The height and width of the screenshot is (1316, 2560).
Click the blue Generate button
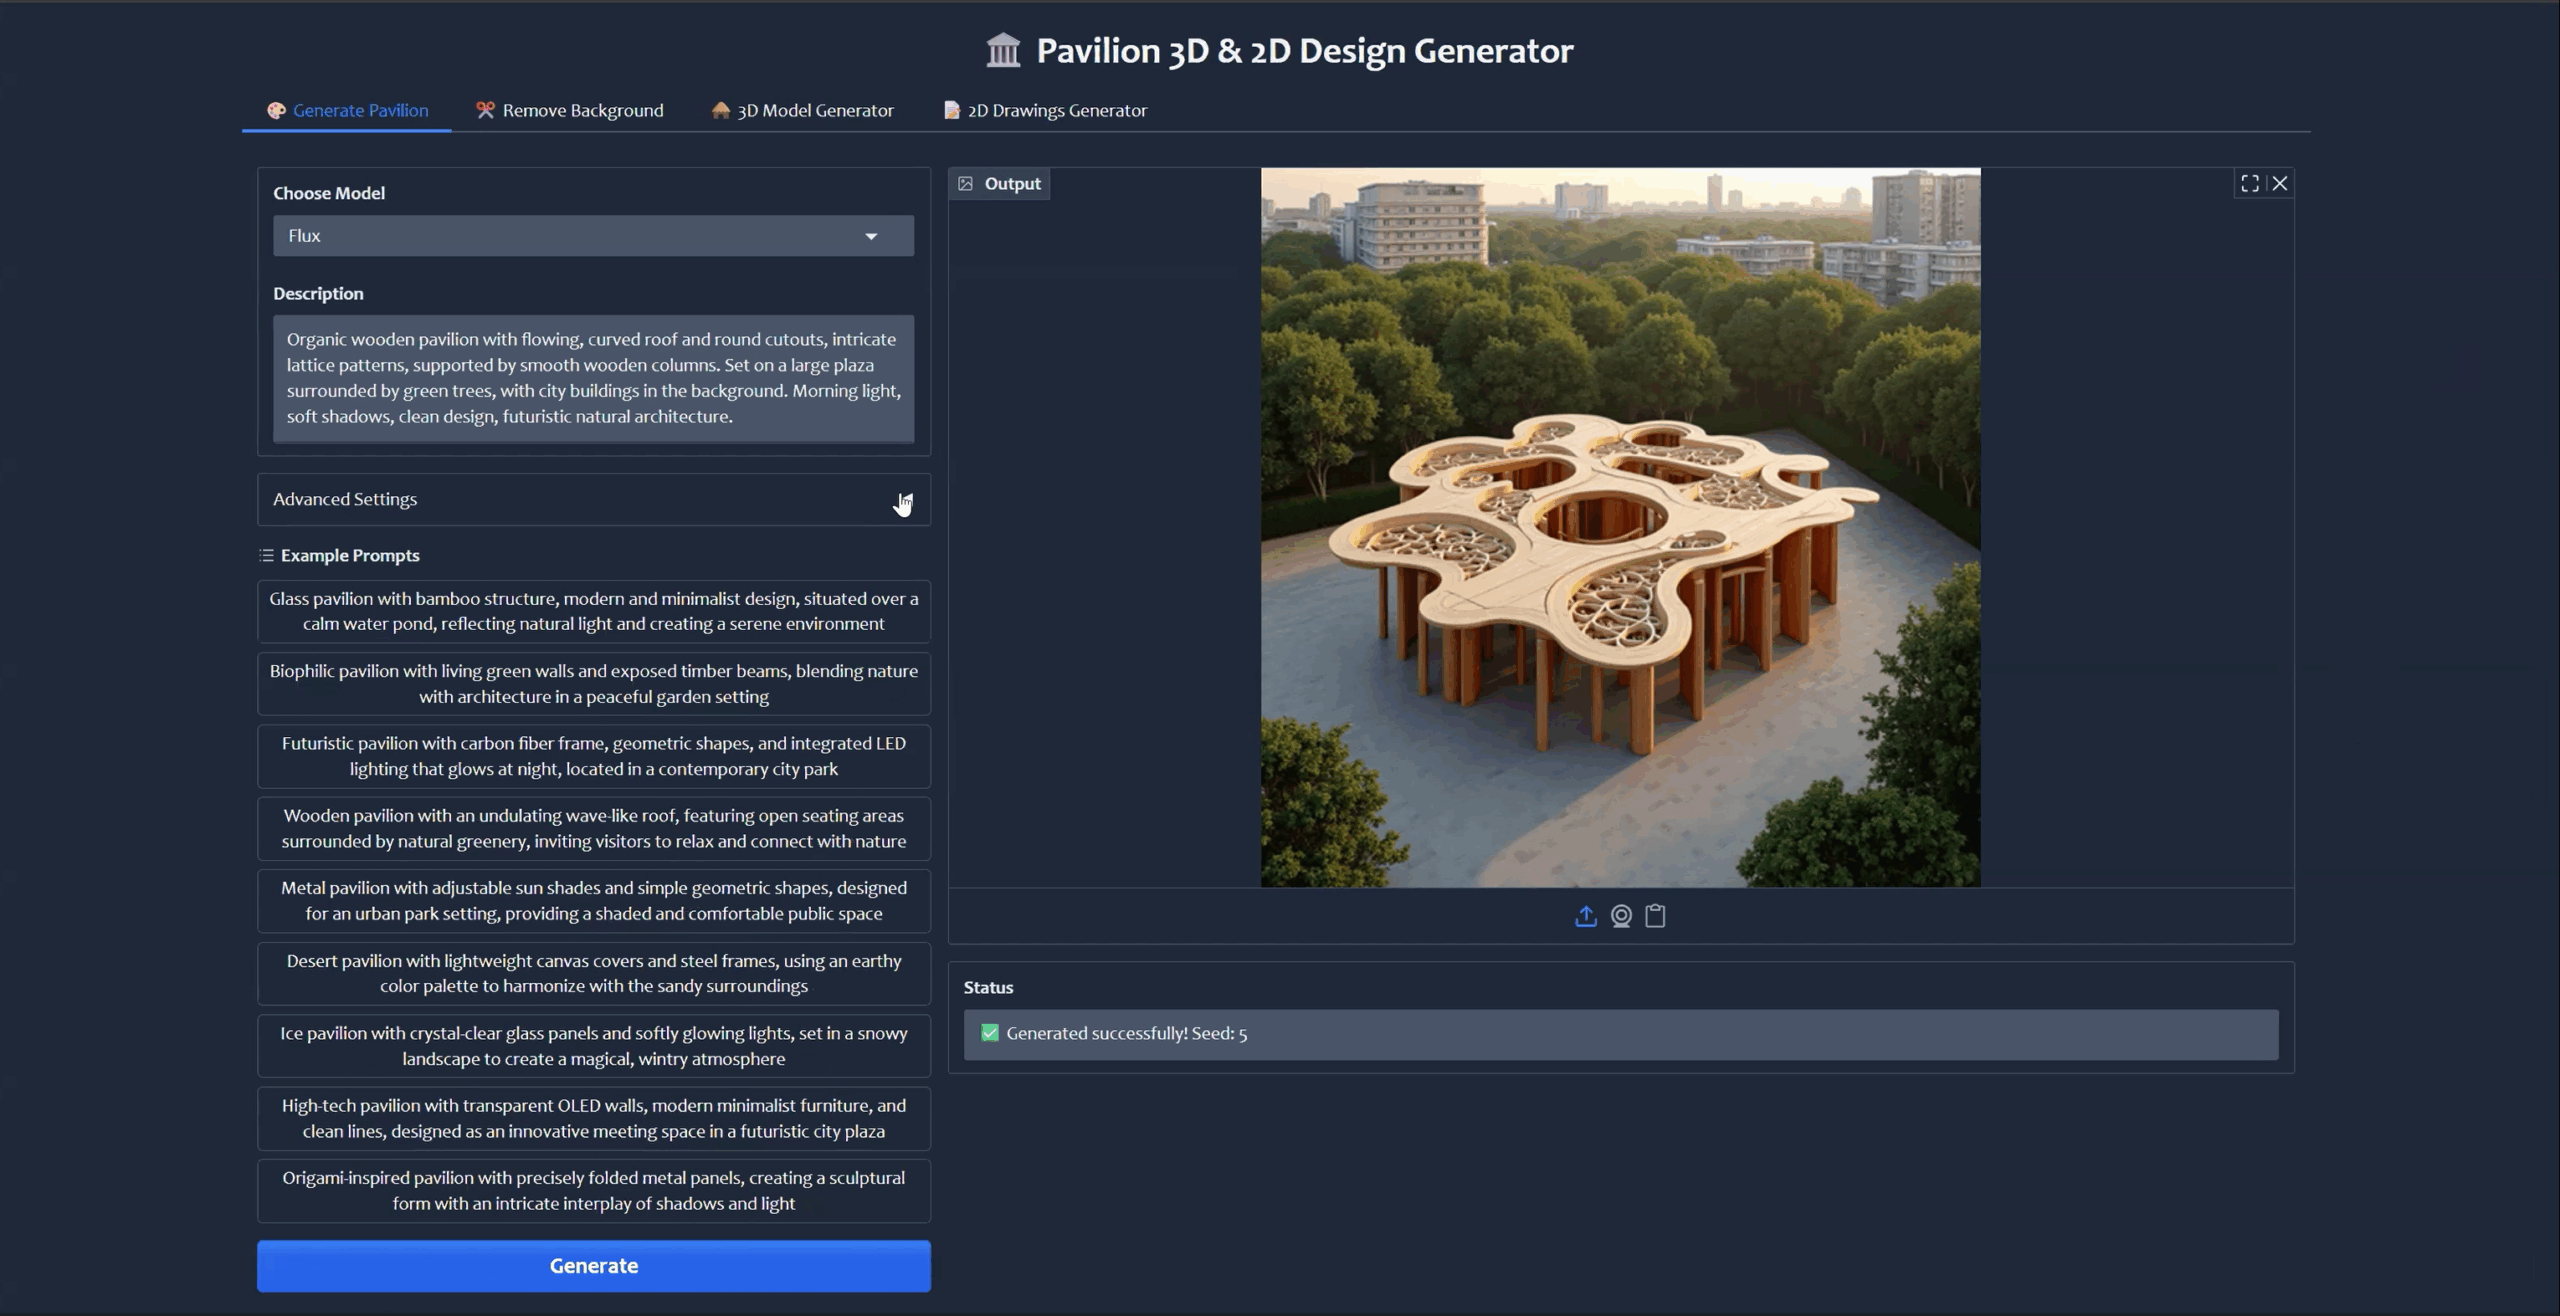(x=593, y=1266)
